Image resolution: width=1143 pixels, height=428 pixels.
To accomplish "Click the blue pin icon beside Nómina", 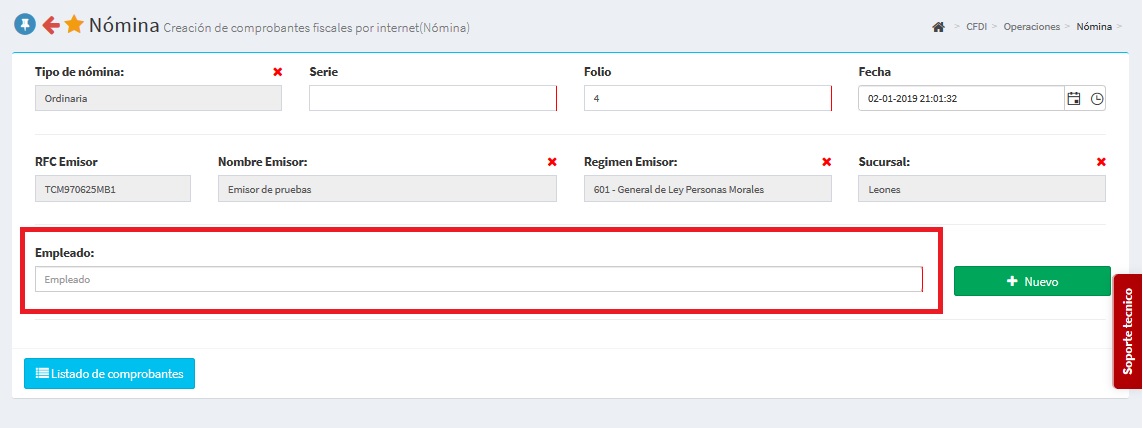I will pyautogui.click(x=24, y=25).
